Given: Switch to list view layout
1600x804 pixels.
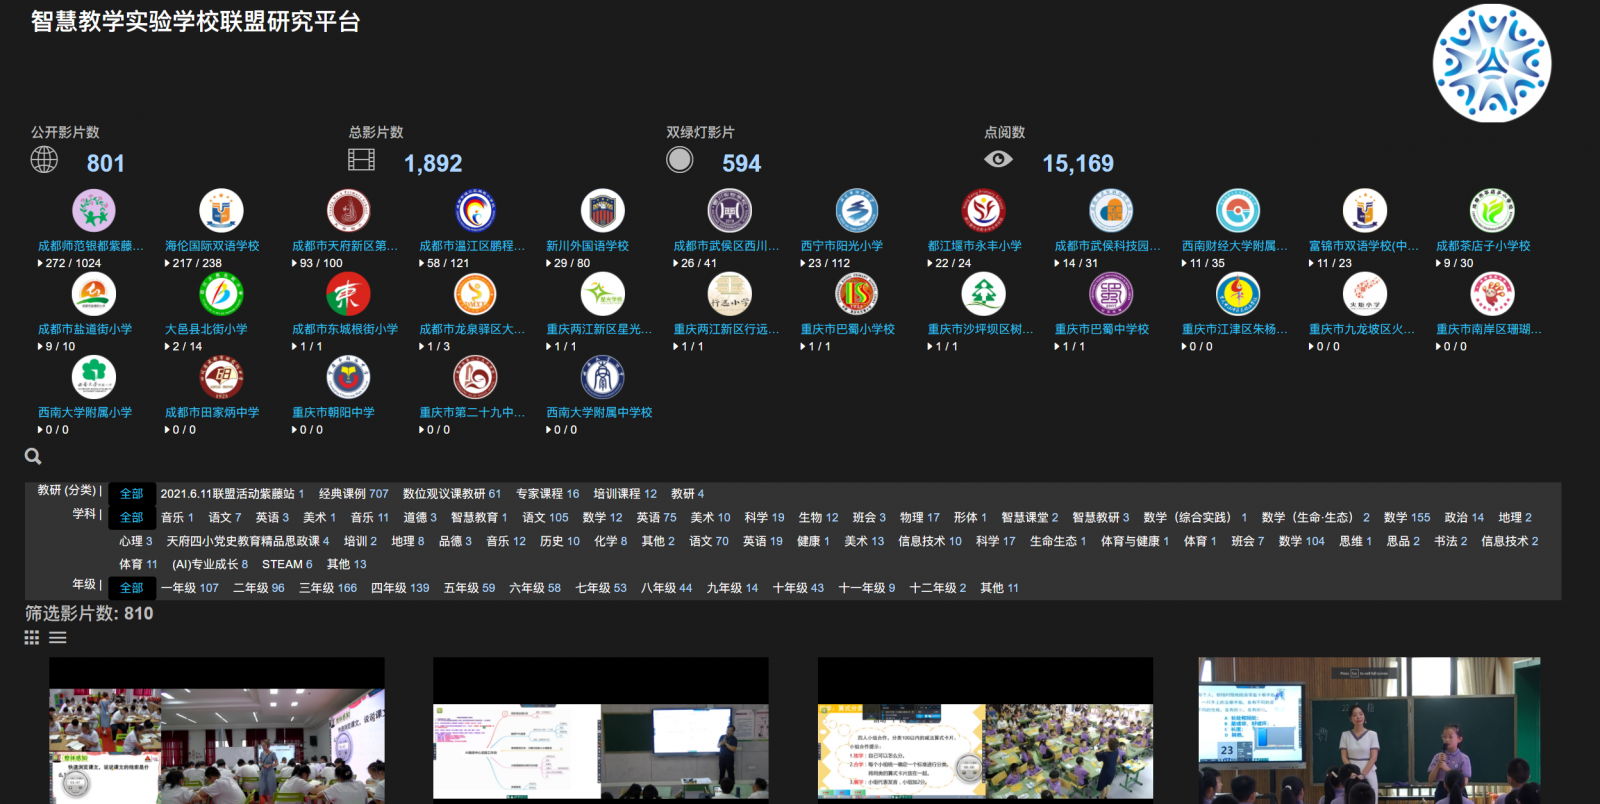Looking at the screenshot, I should point(58,638).
